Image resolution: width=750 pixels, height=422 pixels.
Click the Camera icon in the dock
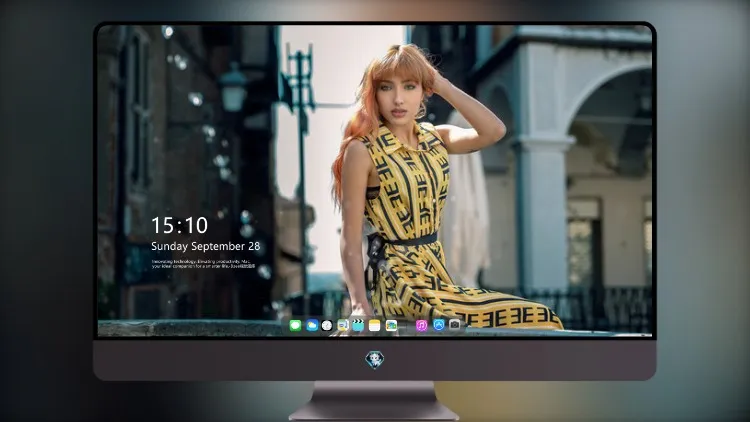(455, 325)
